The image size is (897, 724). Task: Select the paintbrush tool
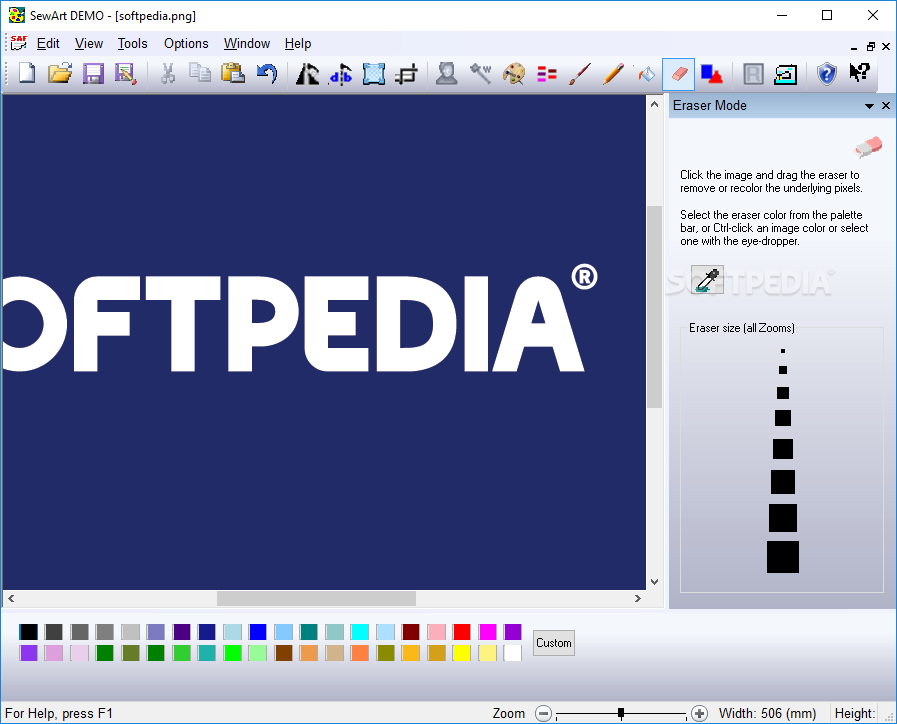580,74
